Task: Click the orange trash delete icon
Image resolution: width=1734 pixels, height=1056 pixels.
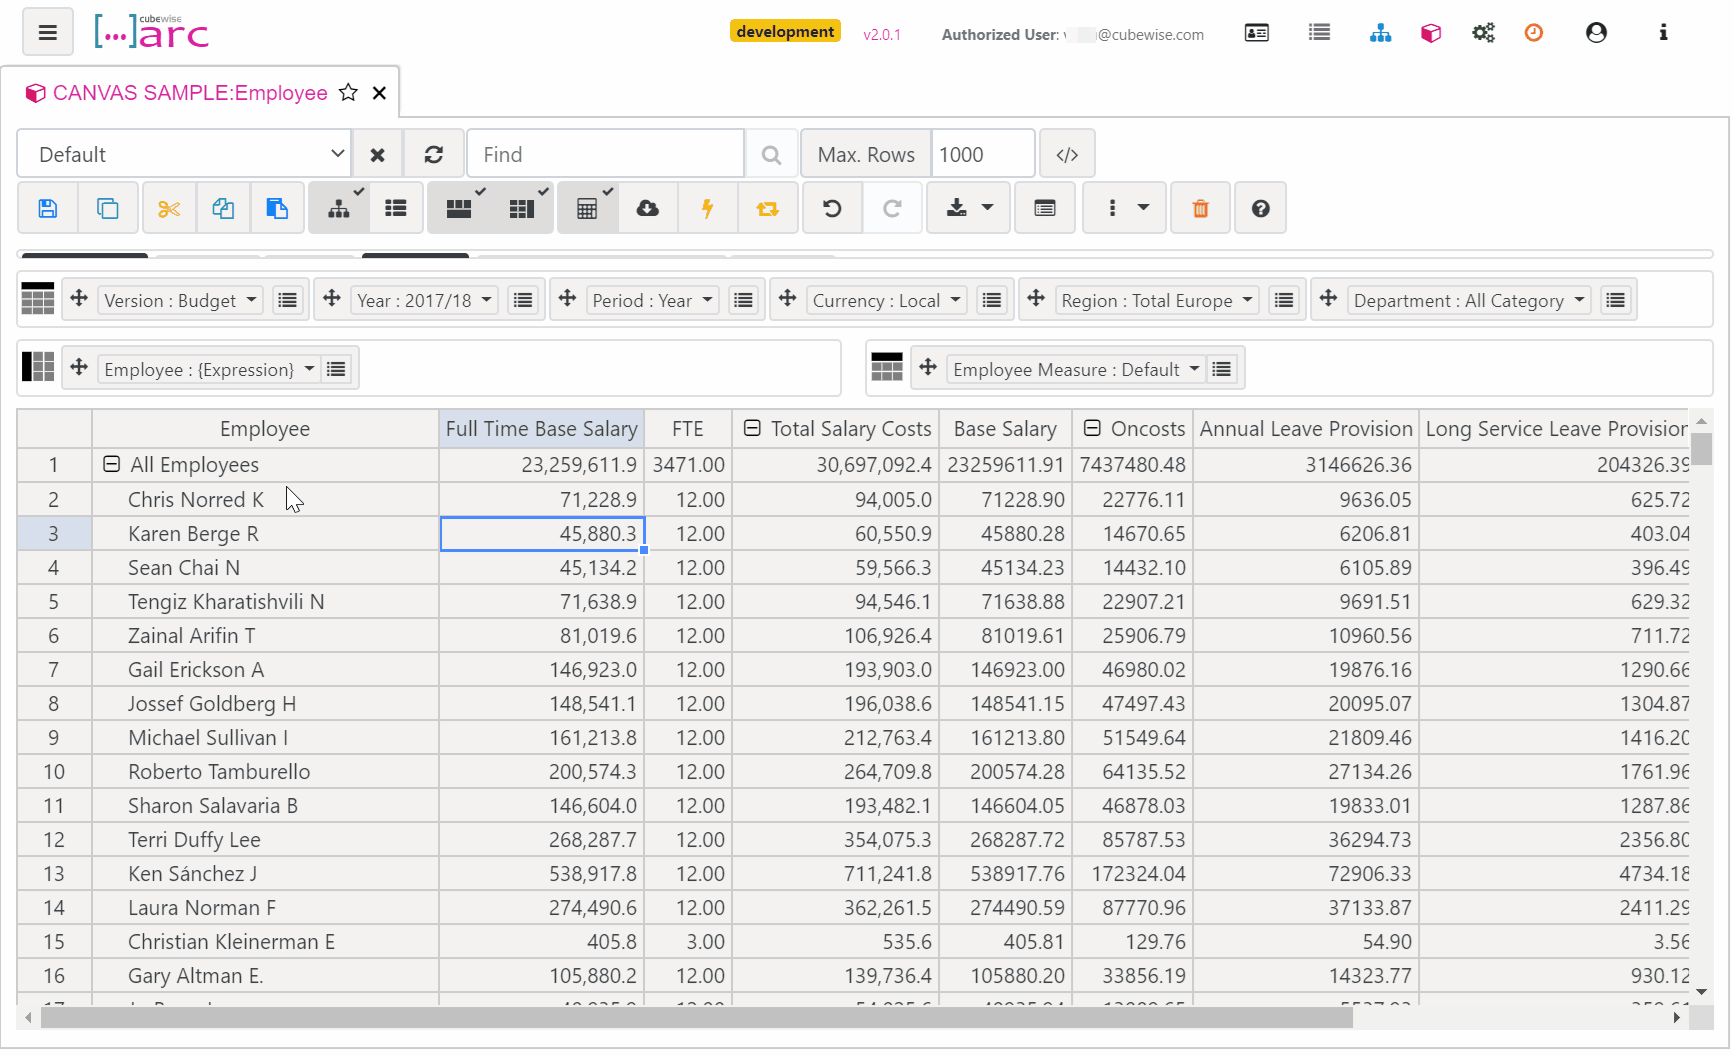Action: pos(1200,208)
